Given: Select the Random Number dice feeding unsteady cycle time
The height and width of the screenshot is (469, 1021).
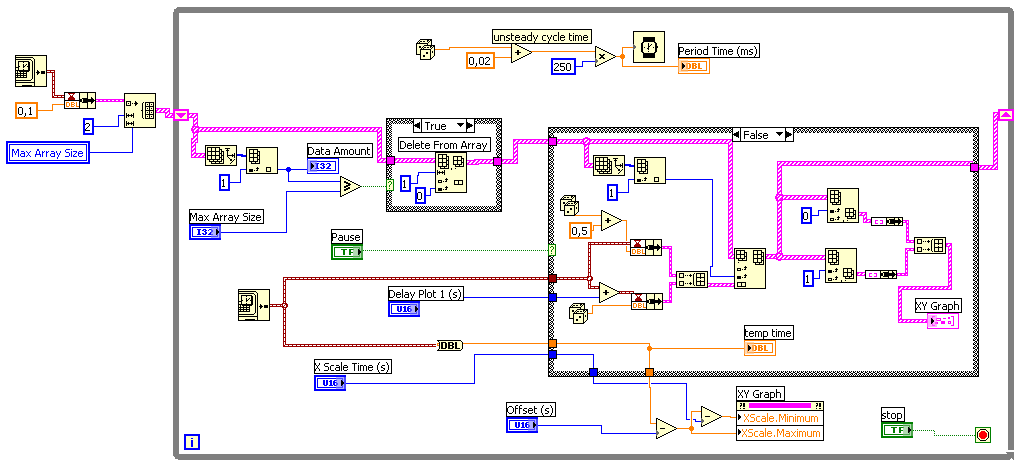Looking at the screenshot, I should point(426,50).
